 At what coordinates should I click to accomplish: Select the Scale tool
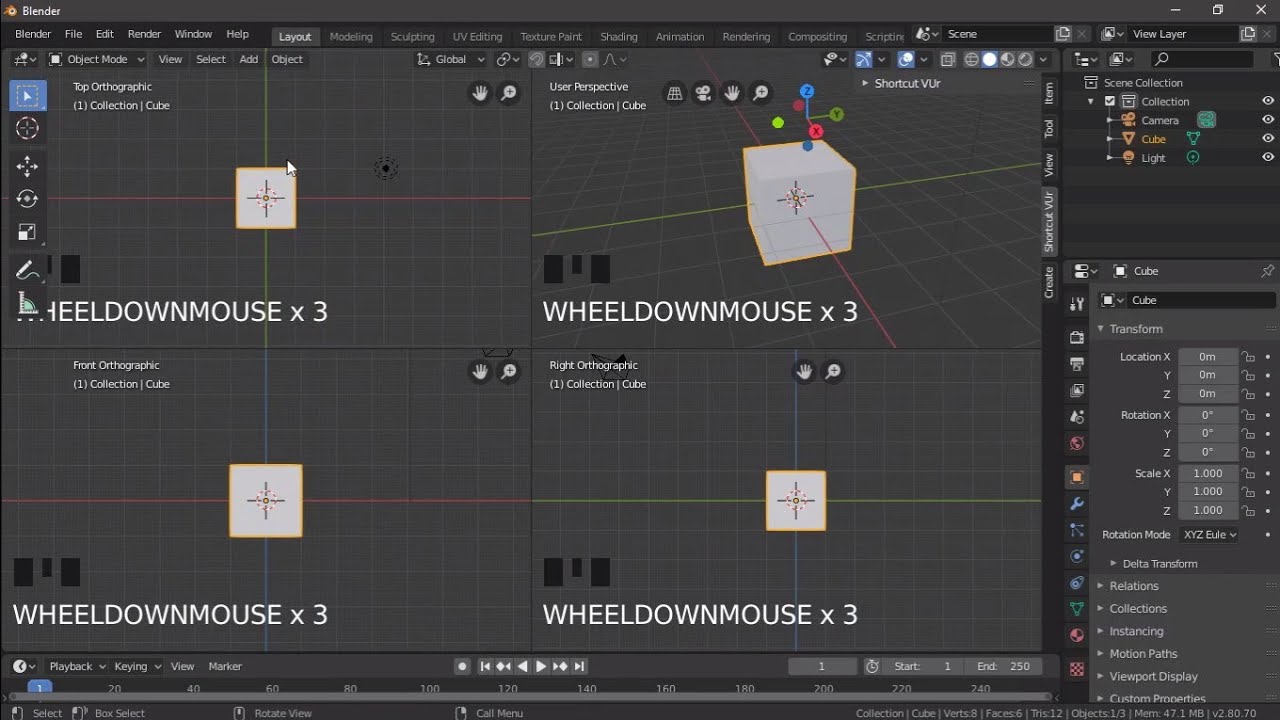[28, 232]
